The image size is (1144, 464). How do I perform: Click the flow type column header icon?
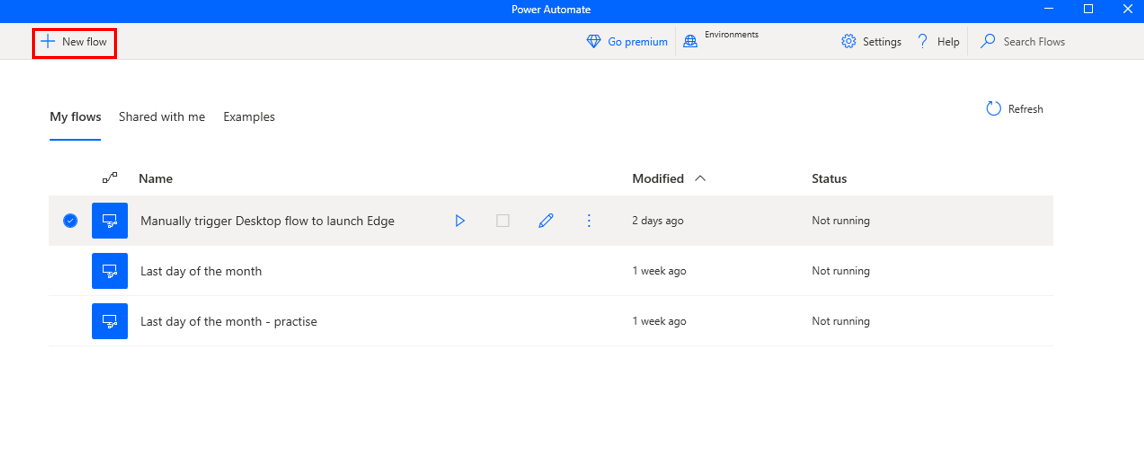point(109,177)
